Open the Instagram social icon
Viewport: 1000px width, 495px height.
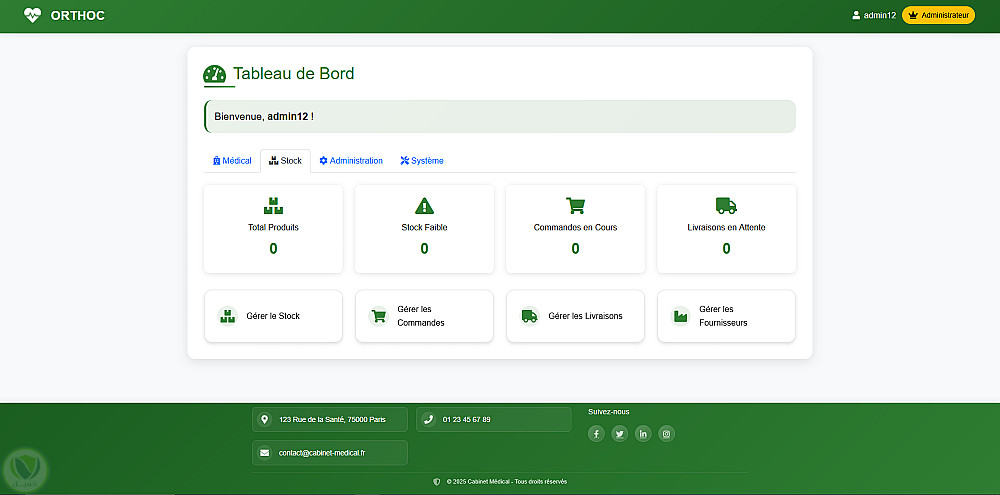coord(666,434)
